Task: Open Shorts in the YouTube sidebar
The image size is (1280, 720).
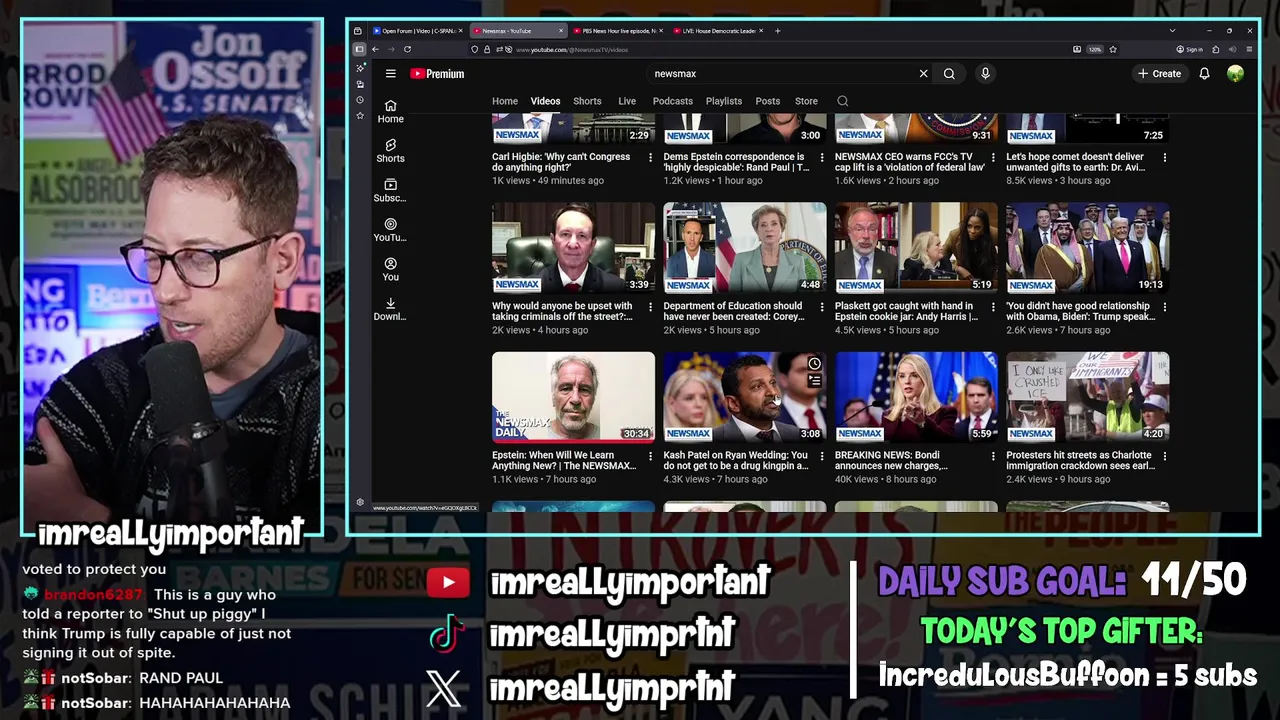Action: pos(390,151)
